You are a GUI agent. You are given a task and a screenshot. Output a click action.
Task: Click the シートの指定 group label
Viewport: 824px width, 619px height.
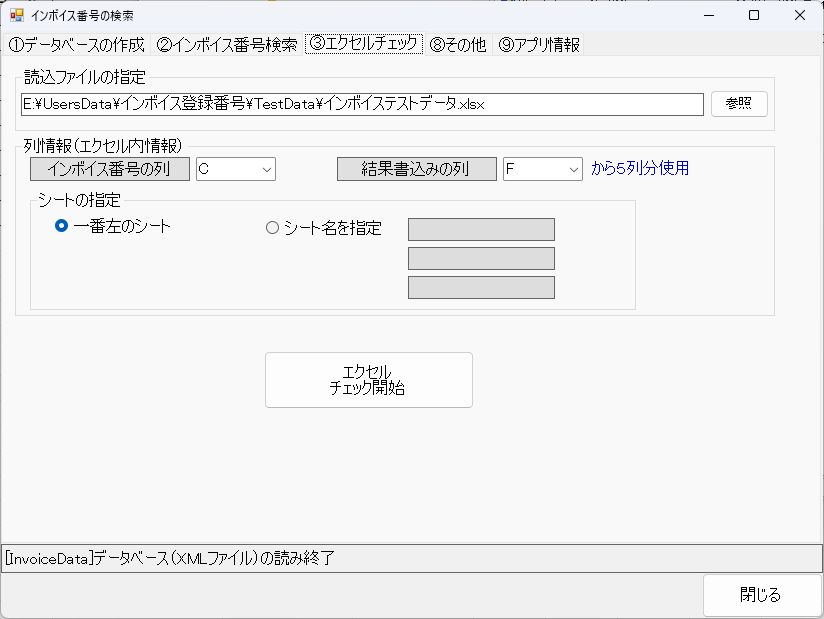pyautogui.click(x=79, y=200)
